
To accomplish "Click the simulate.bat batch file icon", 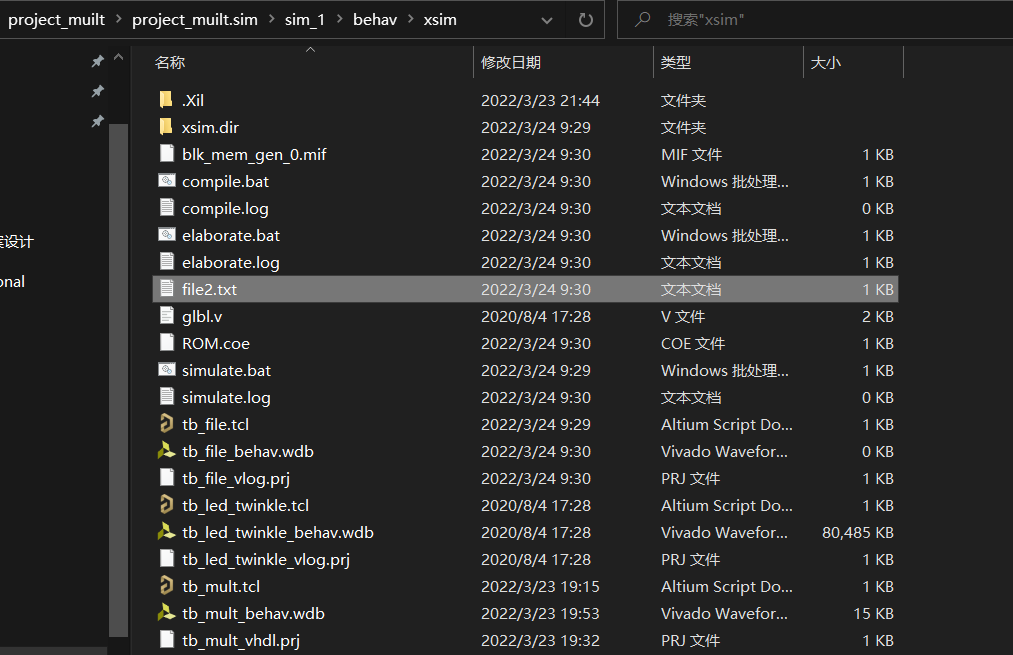I will tap(167, 370).
